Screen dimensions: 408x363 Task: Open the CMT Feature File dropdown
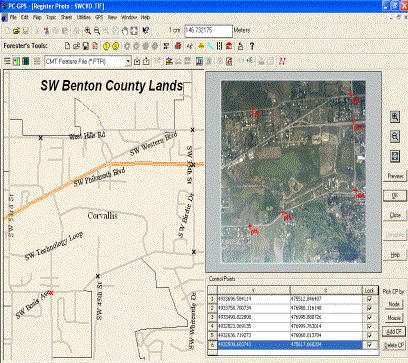[128, 61]
